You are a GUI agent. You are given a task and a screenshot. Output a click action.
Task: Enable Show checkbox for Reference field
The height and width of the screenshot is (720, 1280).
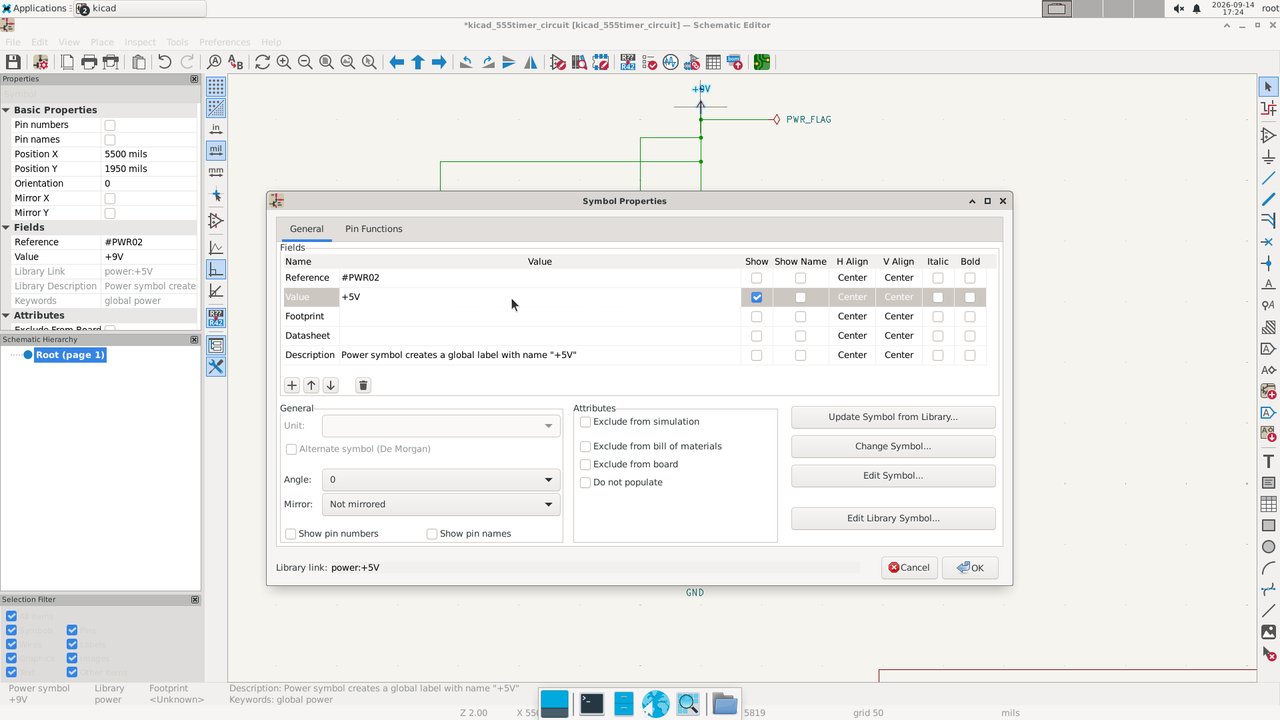(x=756, y=278)
